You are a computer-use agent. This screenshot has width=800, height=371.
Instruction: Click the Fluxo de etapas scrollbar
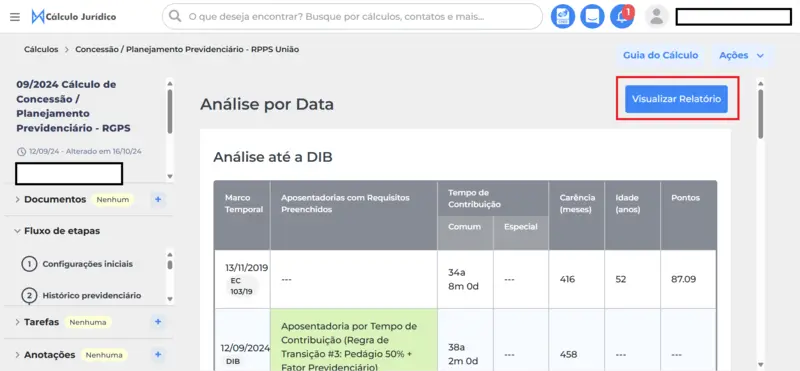point(170,265)
